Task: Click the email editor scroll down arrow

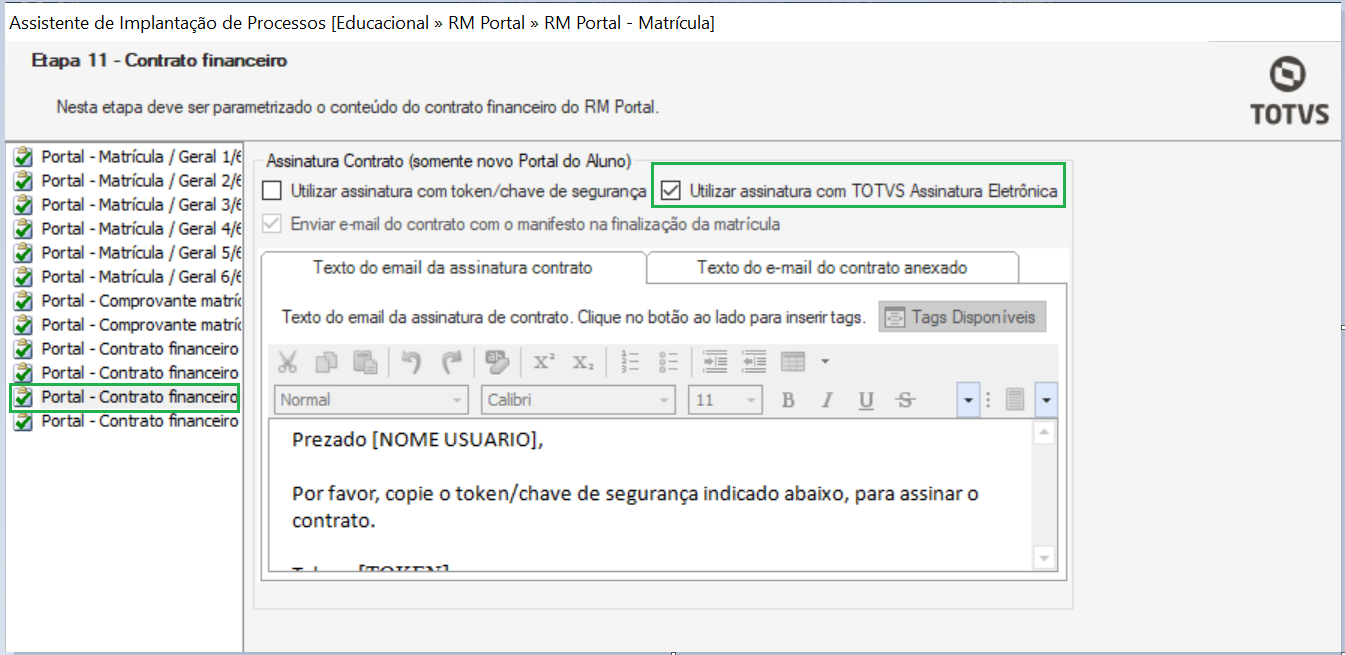Action: coord(1043,558)
